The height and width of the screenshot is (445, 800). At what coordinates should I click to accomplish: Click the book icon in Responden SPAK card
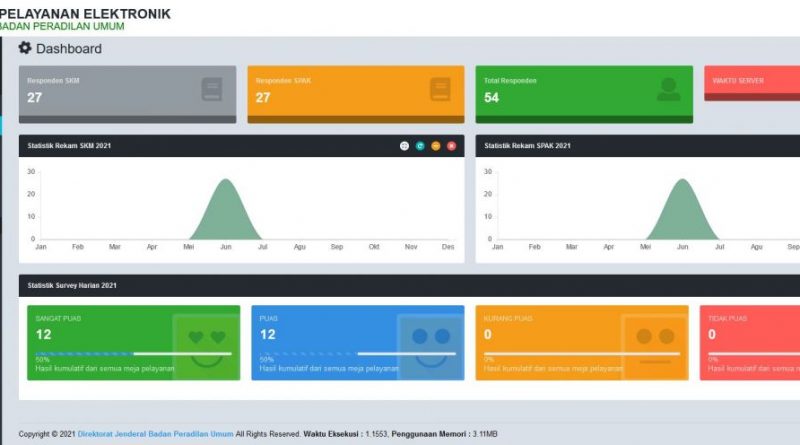point(440,90)
